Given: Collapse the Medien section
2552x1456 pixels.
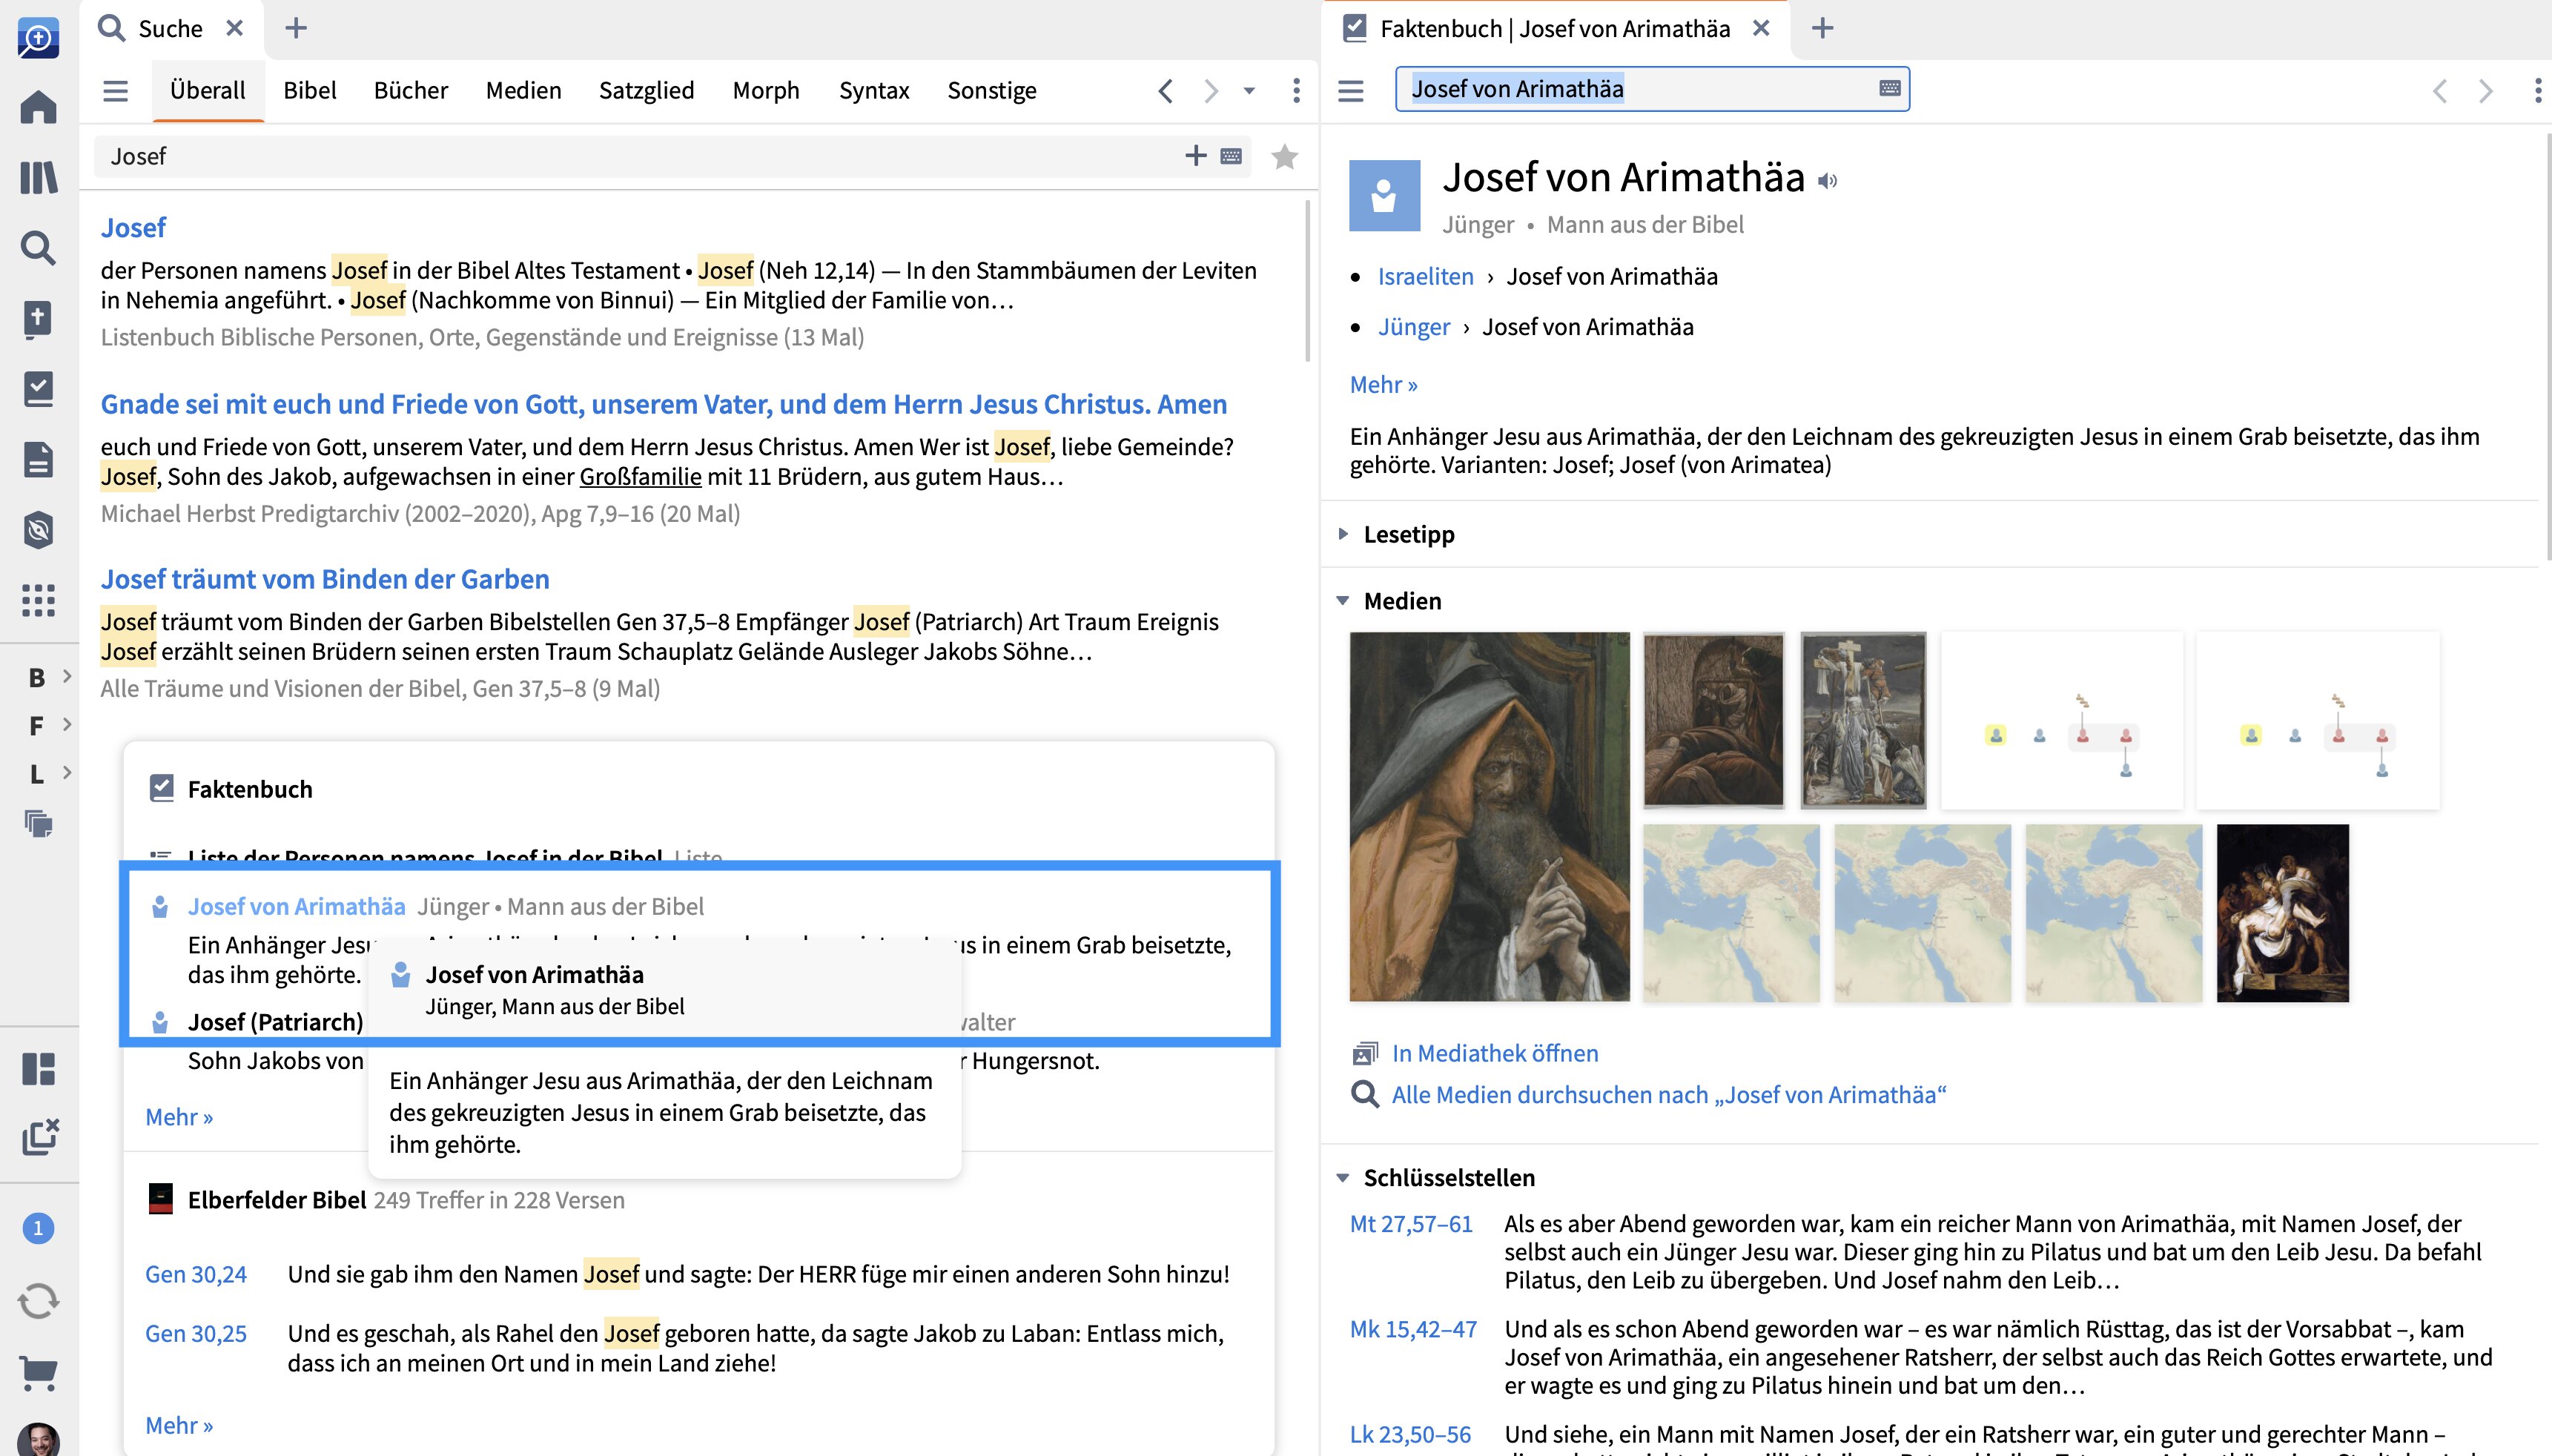Looking at the screenshot, I should (x=1343, y=601).
